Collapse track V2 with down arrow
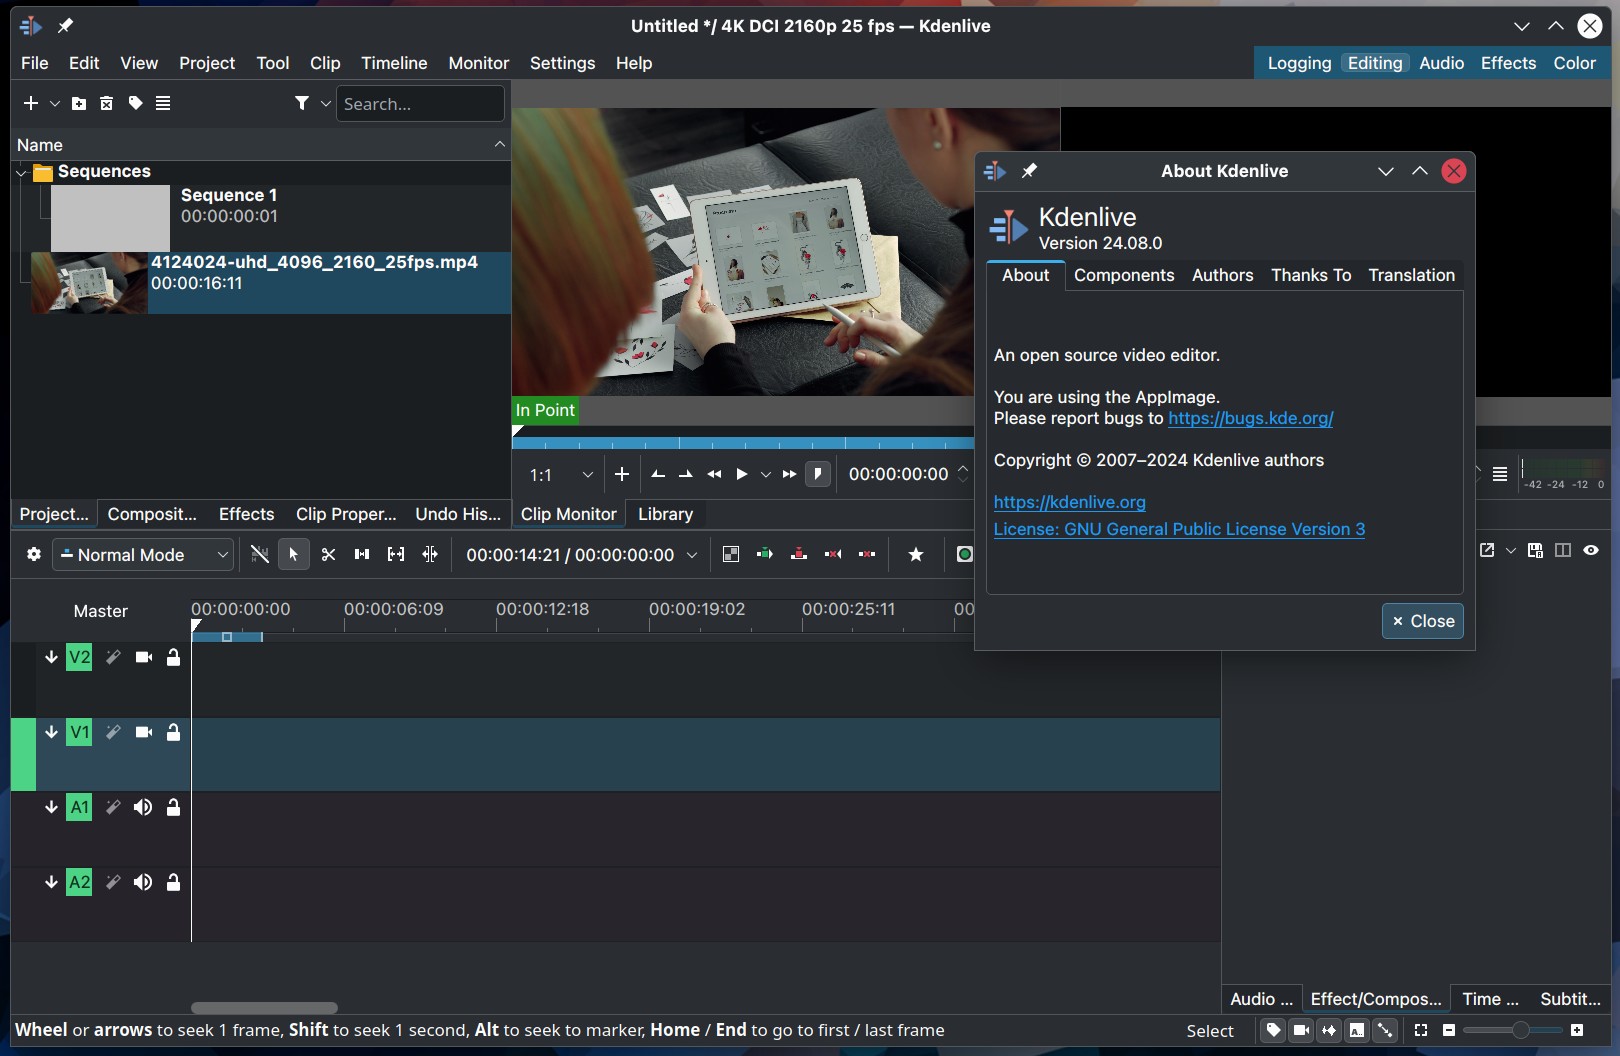Image resolution: width=1620 pixels, height=1056 pixels. tap(51, 657)
